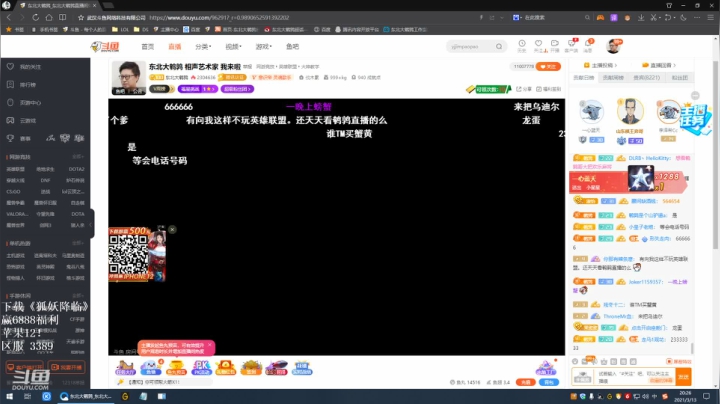Close the QR code promotion popup
Viewport: 720px width, 404px height.
pos(172,230)
